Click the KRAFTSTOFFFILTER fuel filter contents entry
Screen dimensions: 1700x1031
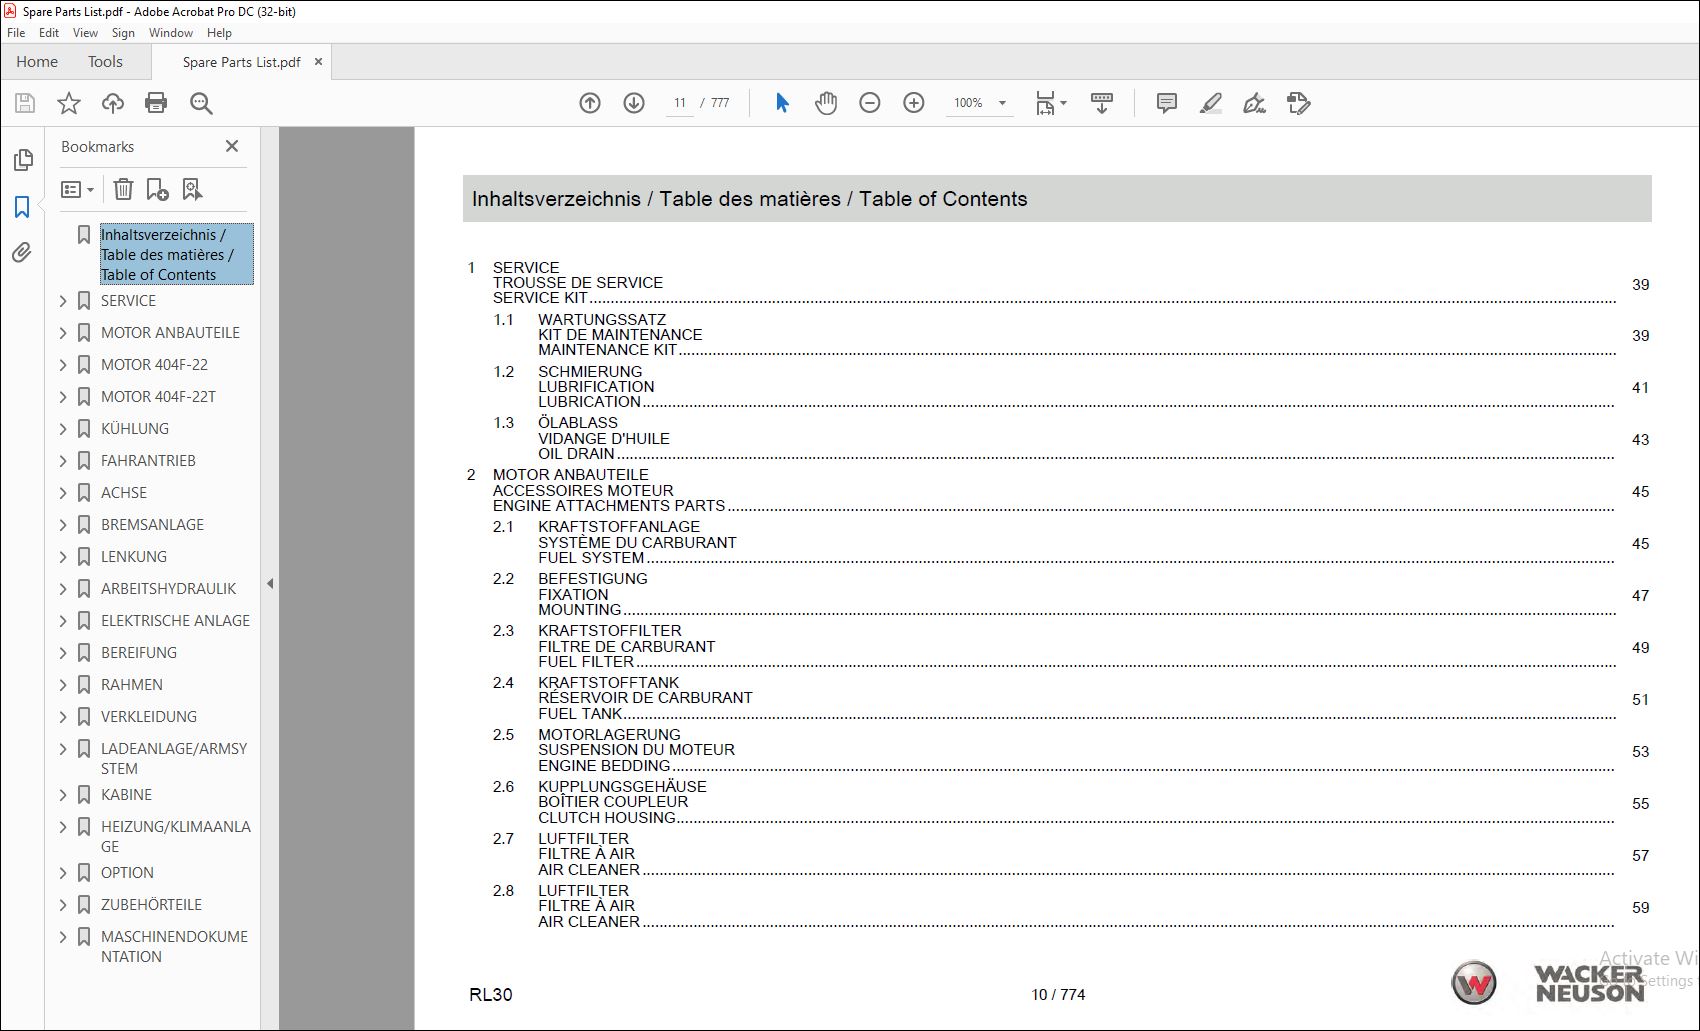[x=1071, y=646]
